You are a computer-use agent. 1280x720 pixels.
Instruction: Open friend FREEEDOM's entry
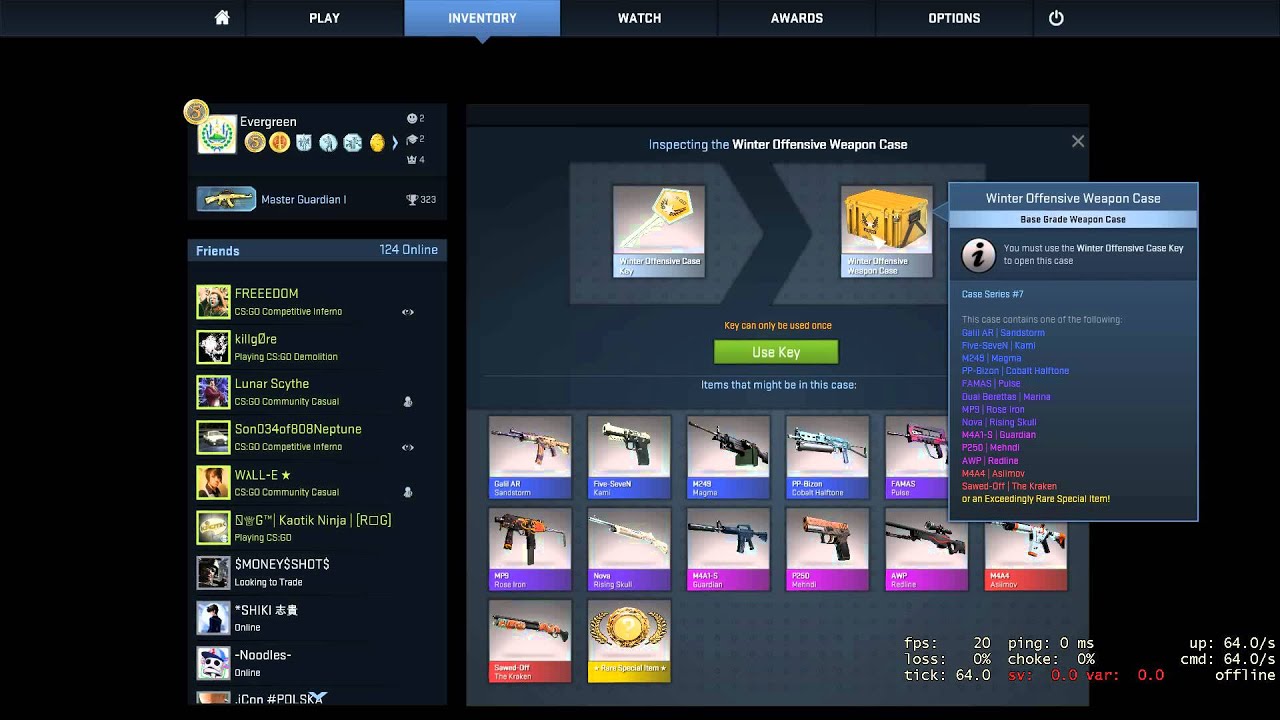pyautogui.click(x=317, y=301)
